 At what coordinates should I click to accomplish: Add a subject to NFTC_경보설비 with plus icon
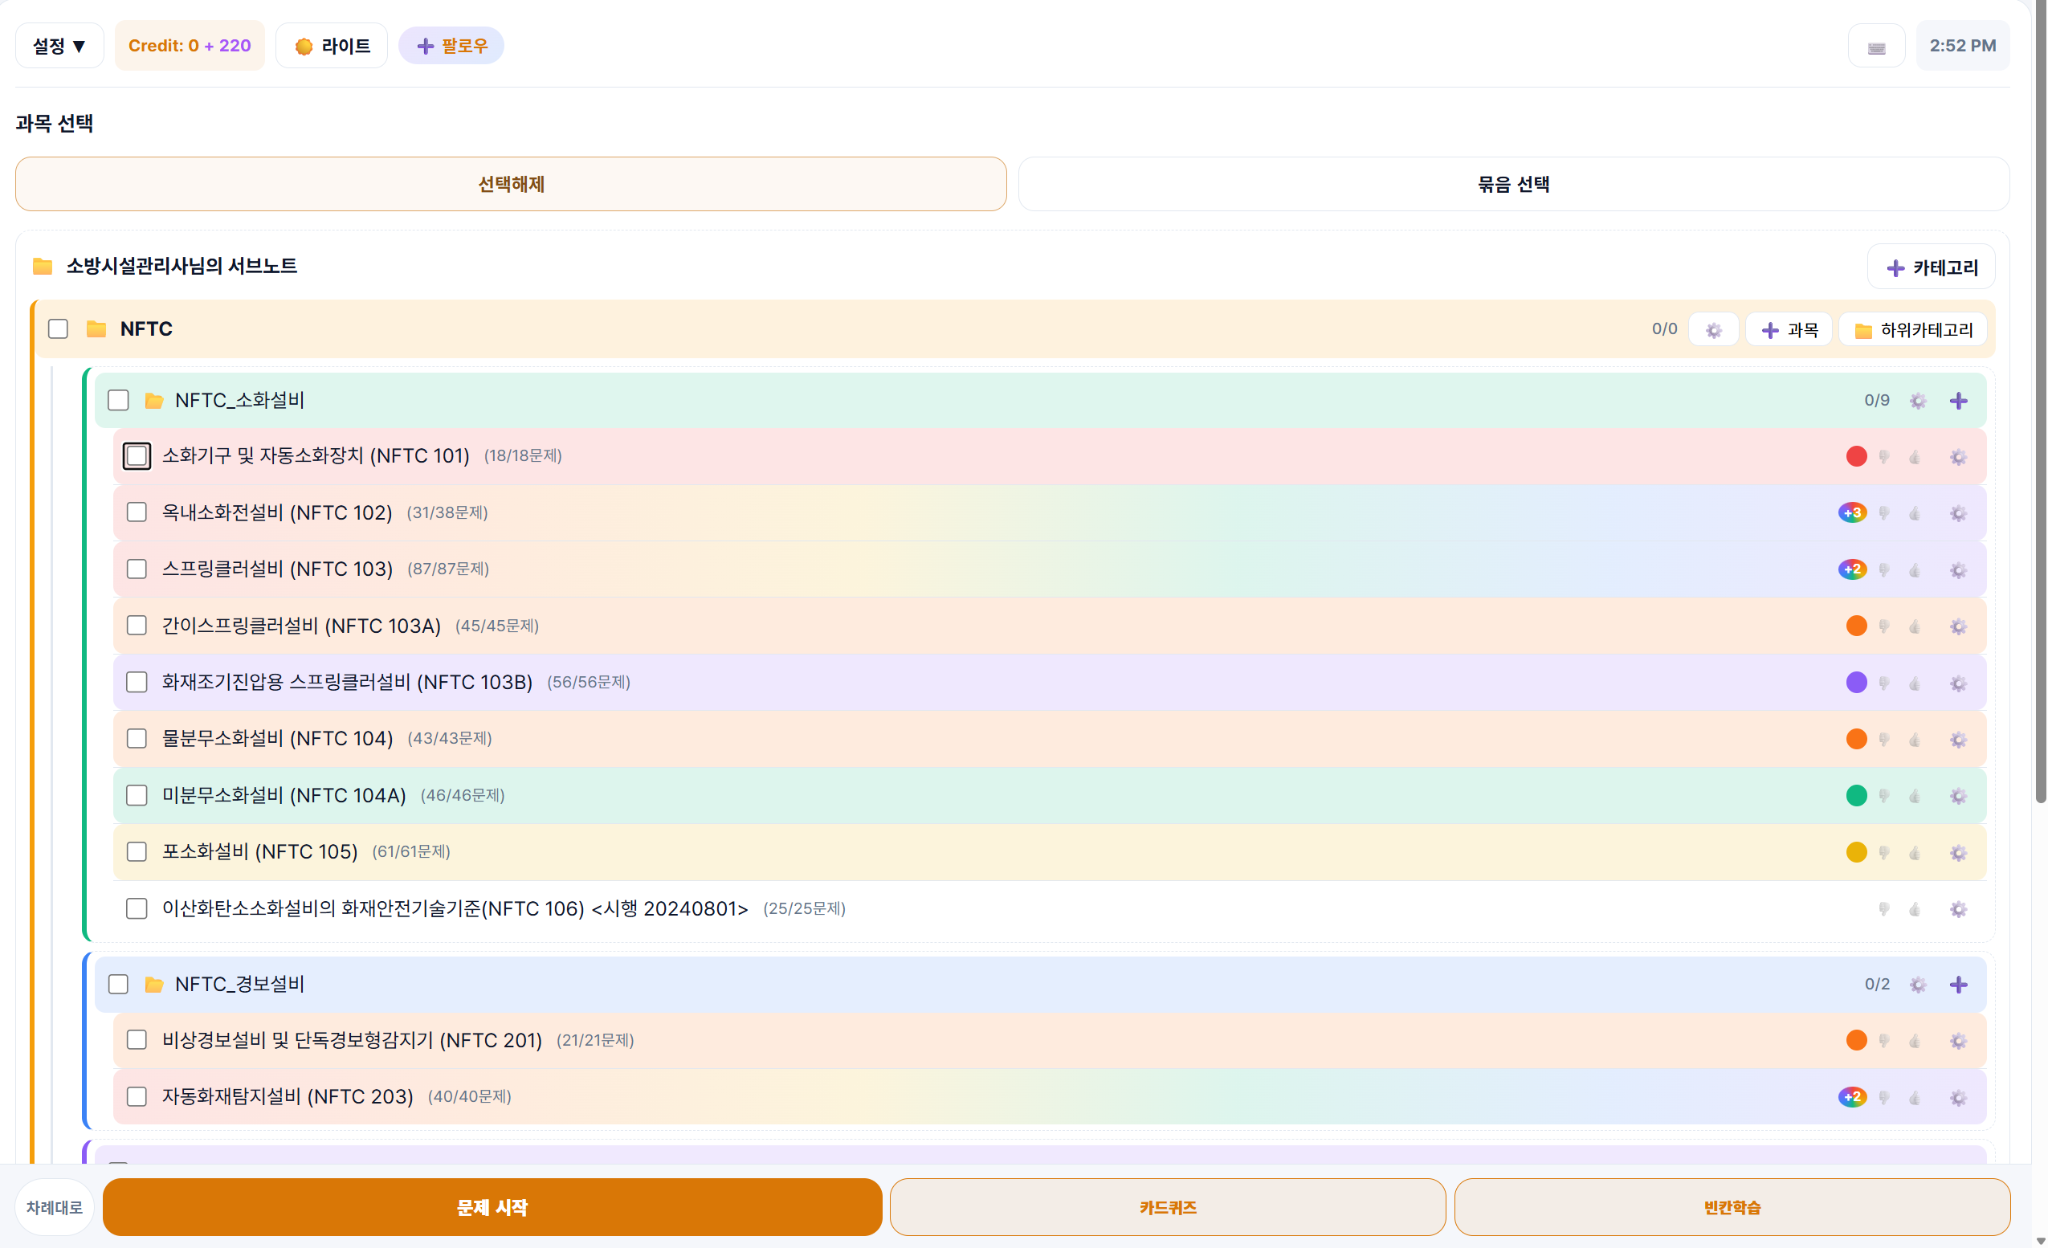pos(1958,985)
